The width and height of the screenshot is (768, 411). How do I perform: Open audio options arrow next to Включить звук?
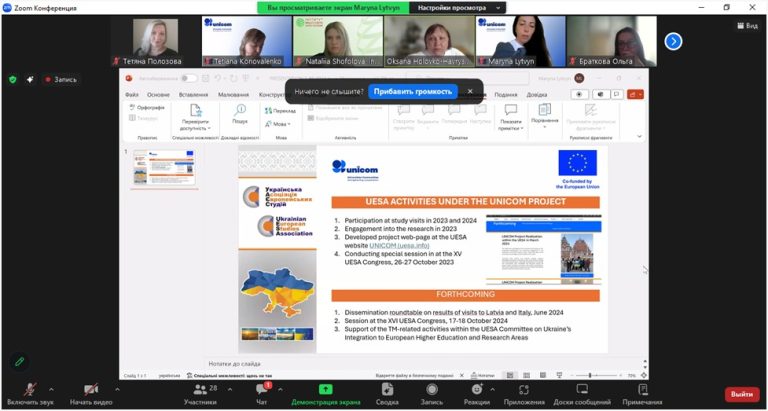[x=51, y=389]
